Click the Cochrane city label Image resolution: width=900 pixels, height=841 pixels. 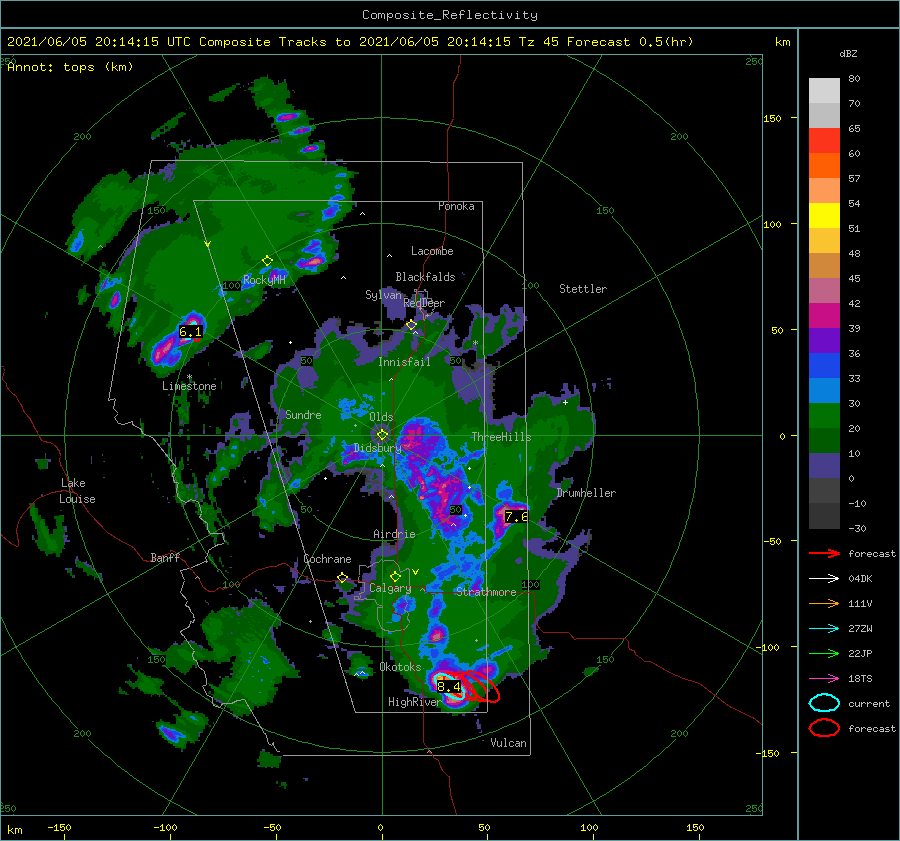point(327,559)
